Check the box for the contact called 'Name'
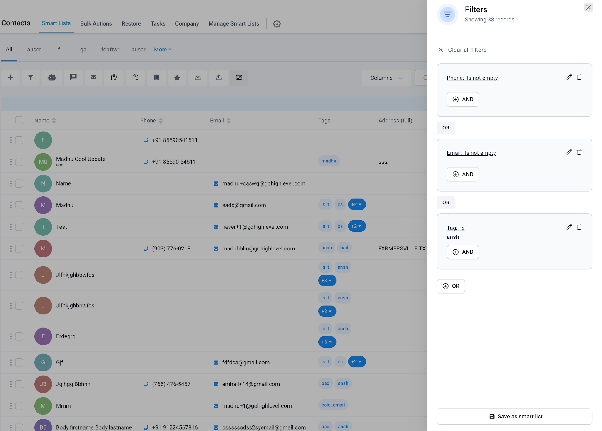 pos(19,183)
